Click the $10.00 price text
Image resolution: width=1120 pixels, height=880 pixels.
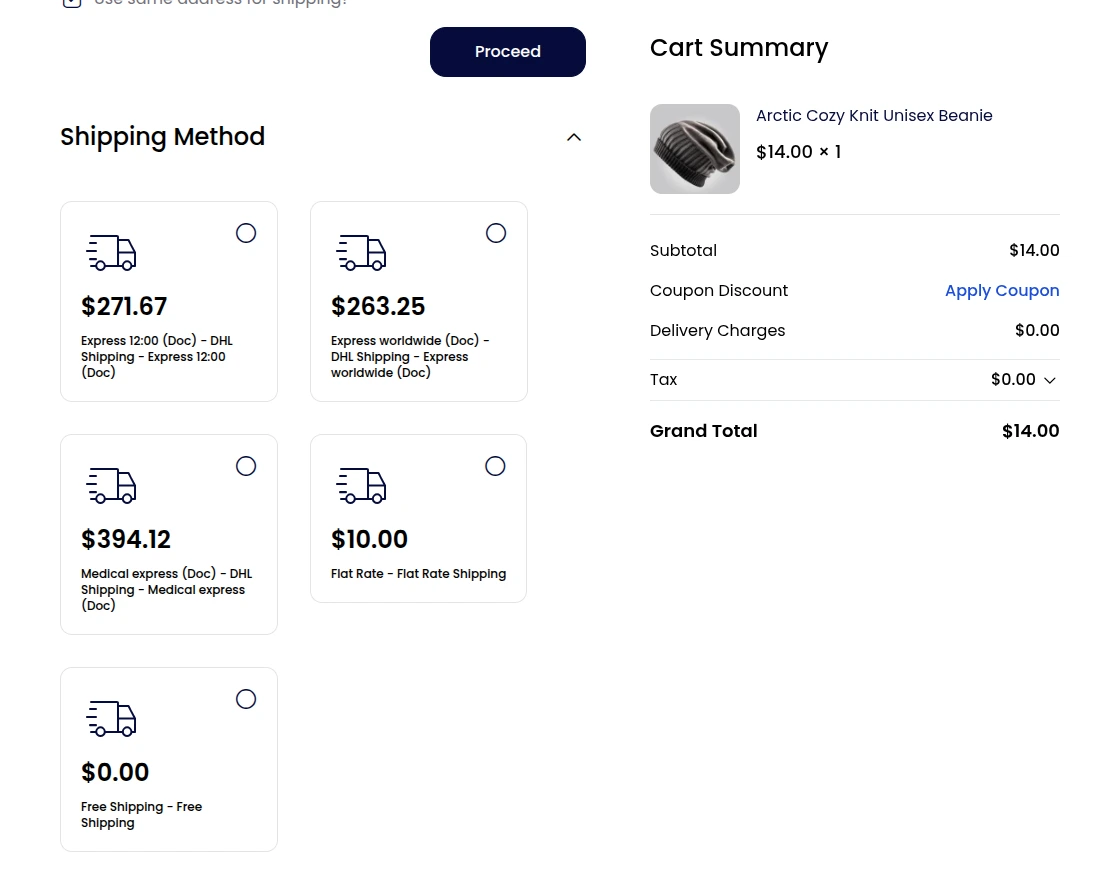pyautogui.click(x=369, y=539)
